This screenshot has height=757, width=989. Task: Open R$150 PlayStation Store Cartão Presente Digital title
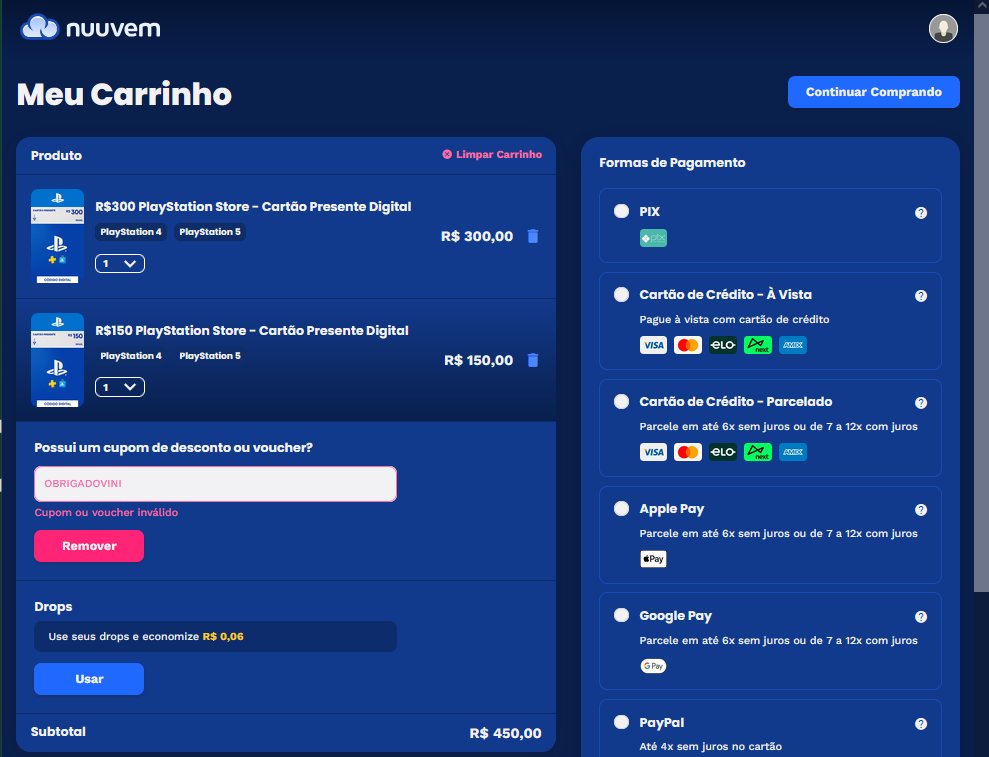(252, 331)
